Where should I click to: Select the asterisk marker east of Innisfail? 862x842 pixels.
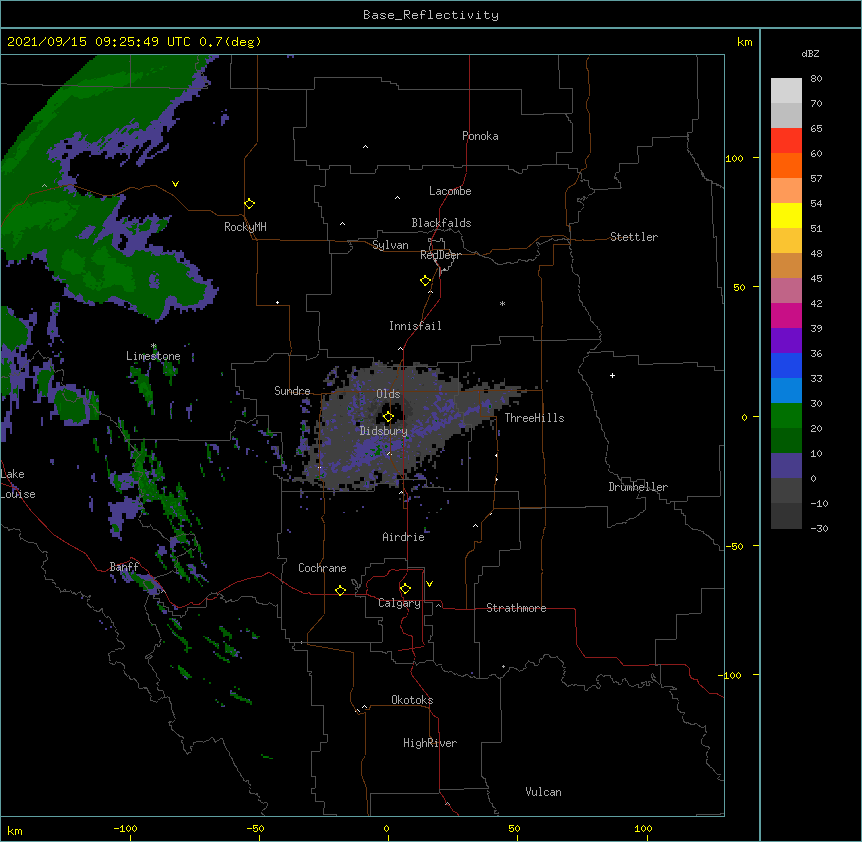click(502, 303)
